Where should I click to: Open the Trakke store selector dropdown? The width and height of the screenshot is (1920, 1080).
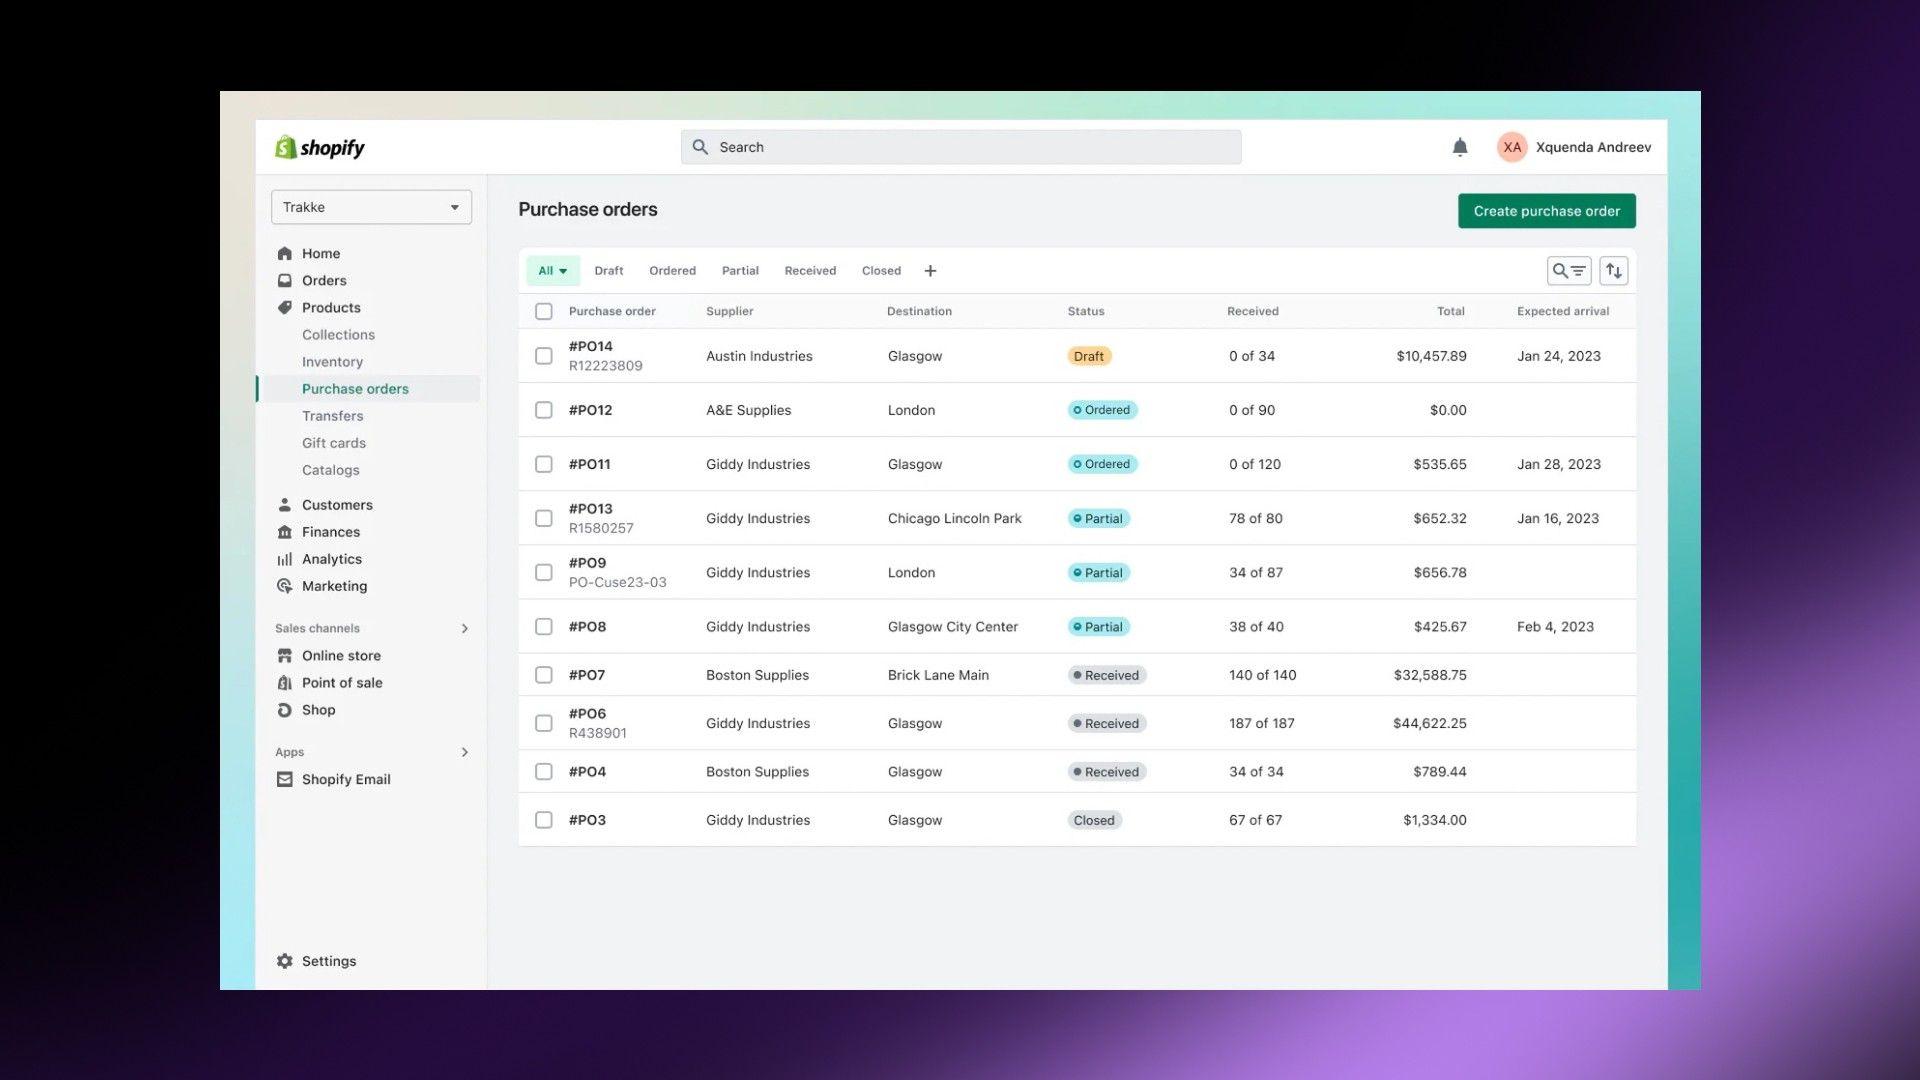click(371, 207)
